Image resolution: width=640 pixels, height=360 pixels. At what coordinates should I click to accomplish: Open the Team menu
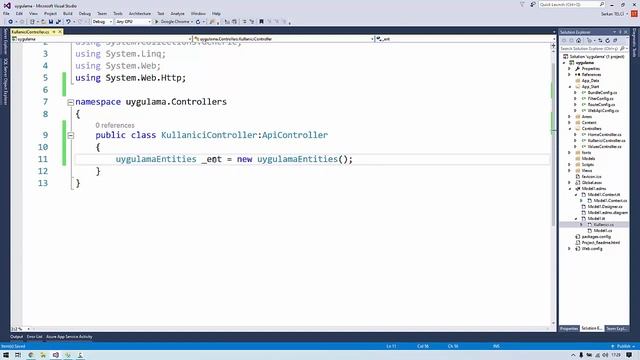pos(102,13)
